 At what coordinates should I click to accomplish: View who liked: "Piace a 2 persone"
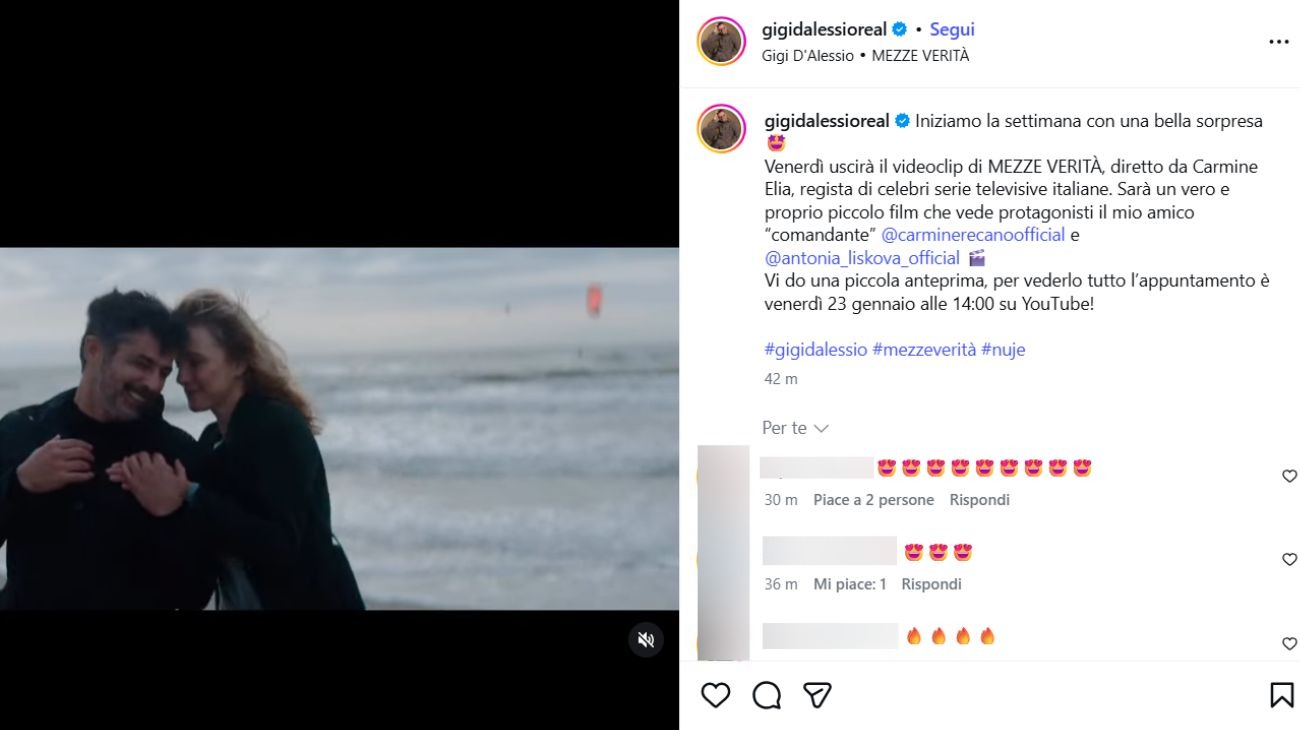point(873,500)
